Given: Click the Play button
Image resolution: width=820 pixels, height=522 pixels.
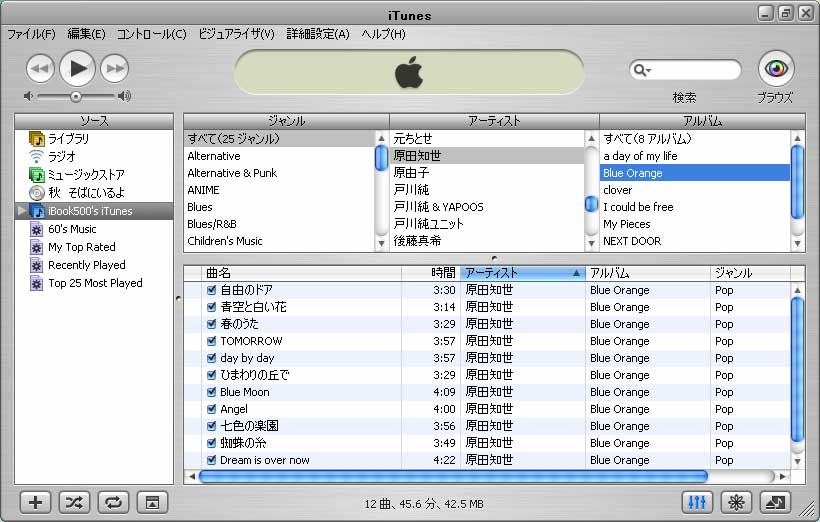Looking at the screenshot, I should pyautogui.click(x=78, y=68).
